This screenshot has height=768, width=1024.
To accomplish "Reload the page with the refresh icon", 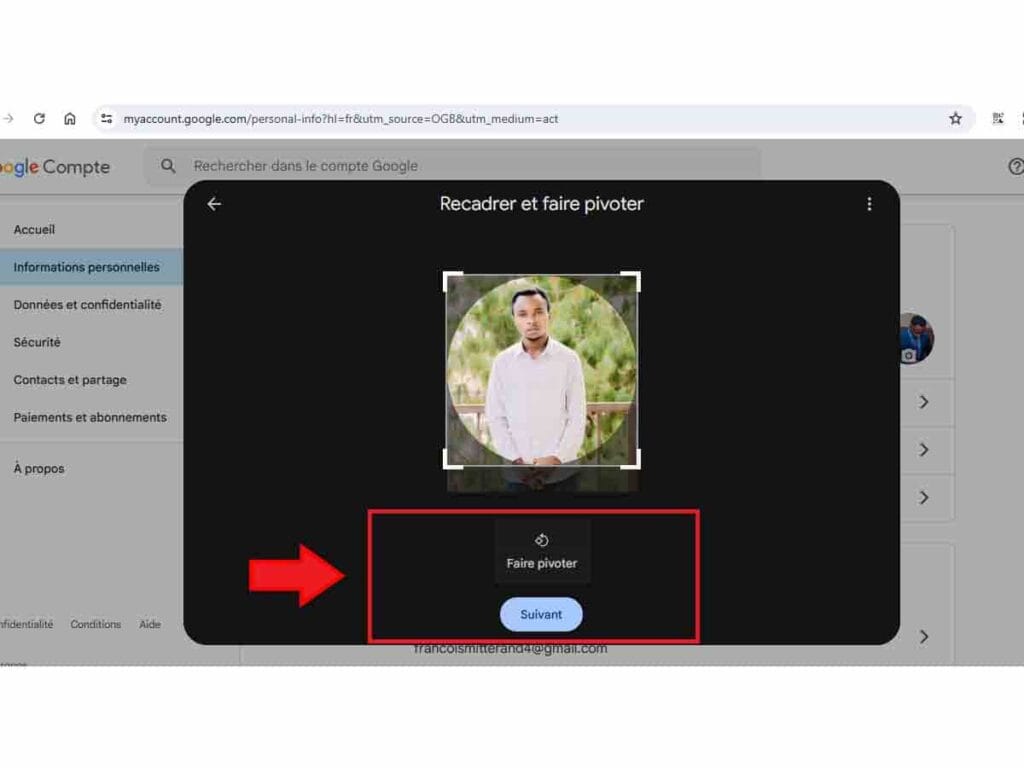I will click(39, 118).
